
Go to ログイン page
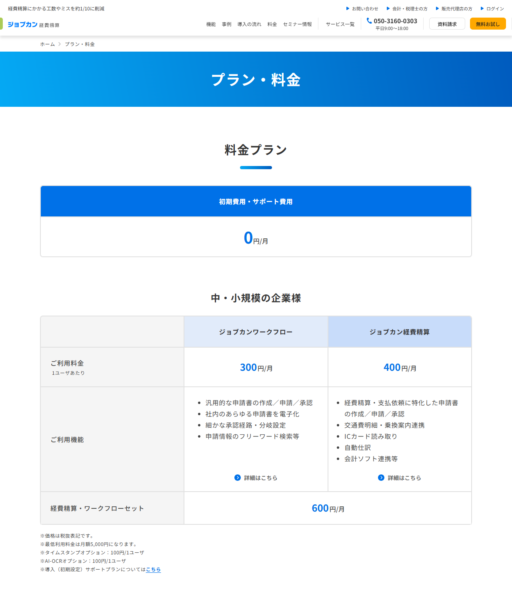(x=495, y=8)
